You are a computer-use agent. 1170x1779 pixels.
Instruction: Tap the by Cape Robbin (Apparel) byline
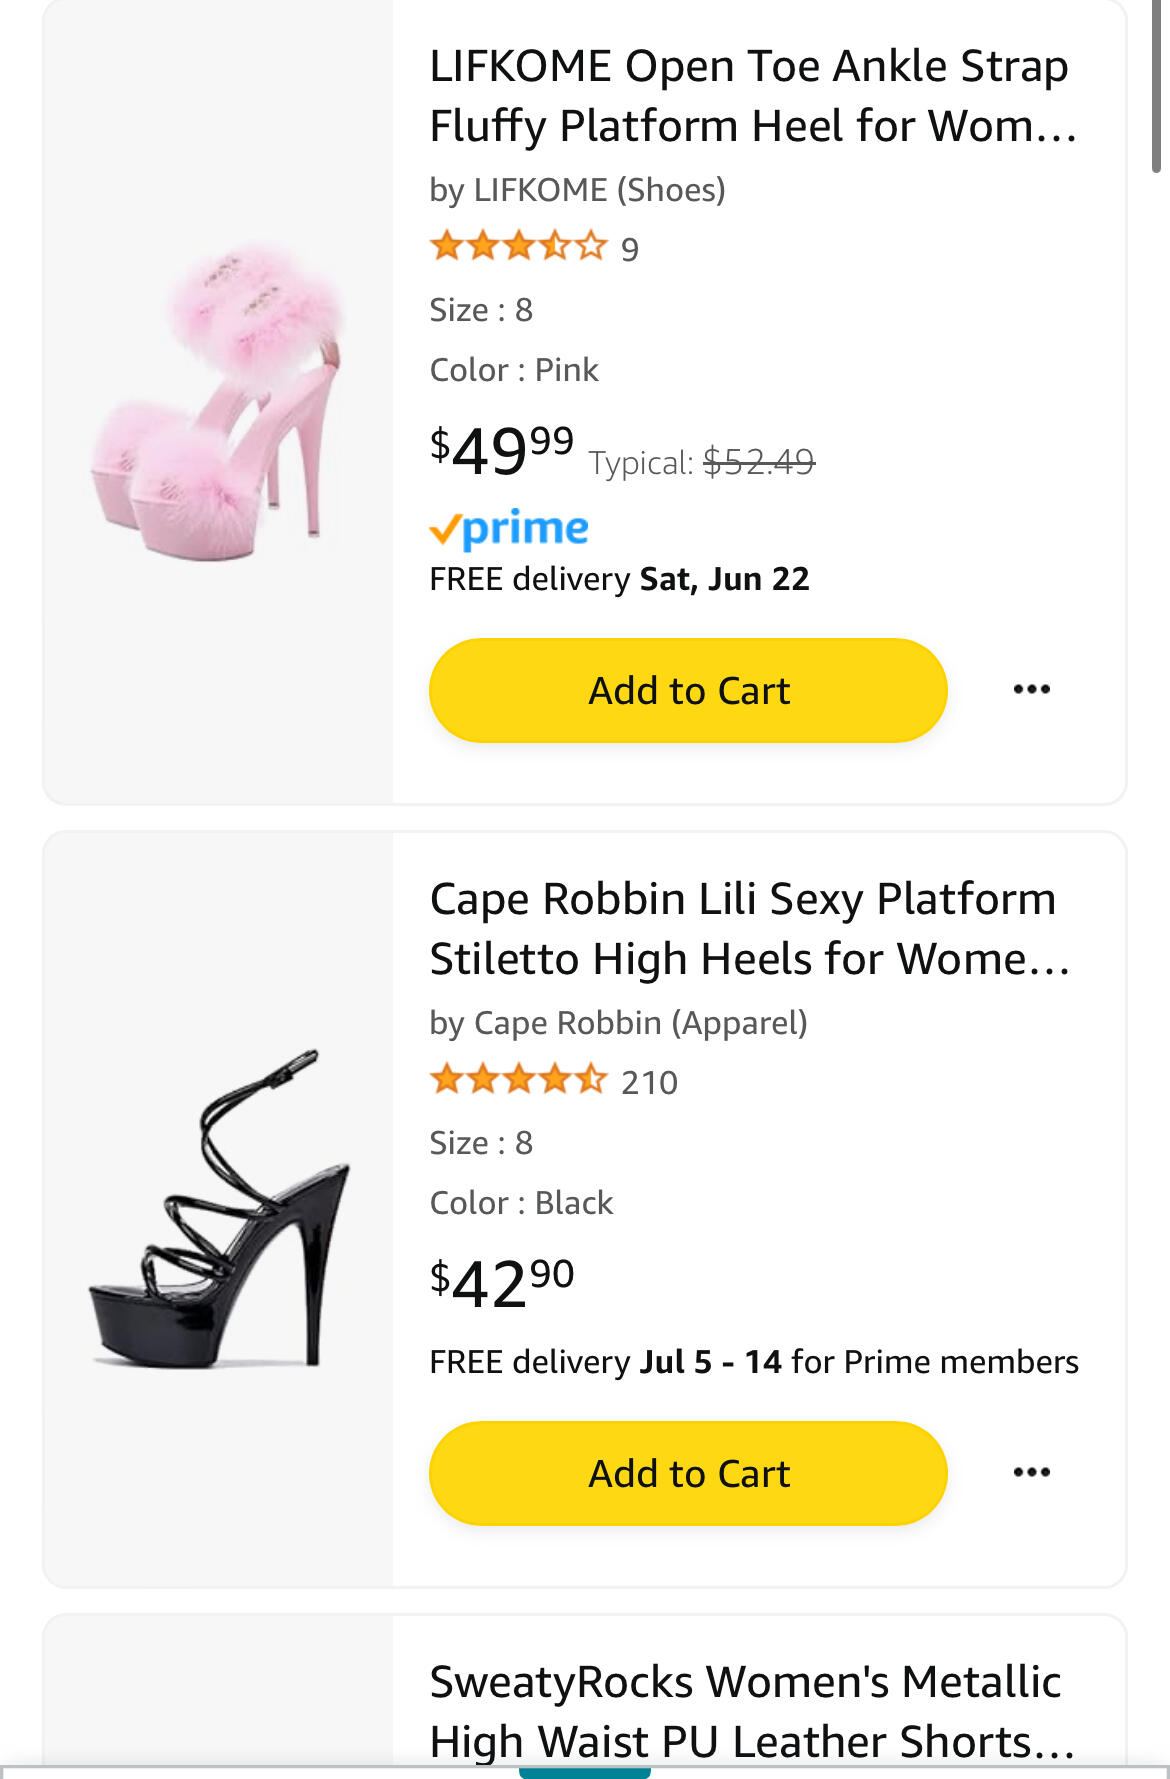[618, 1023]
